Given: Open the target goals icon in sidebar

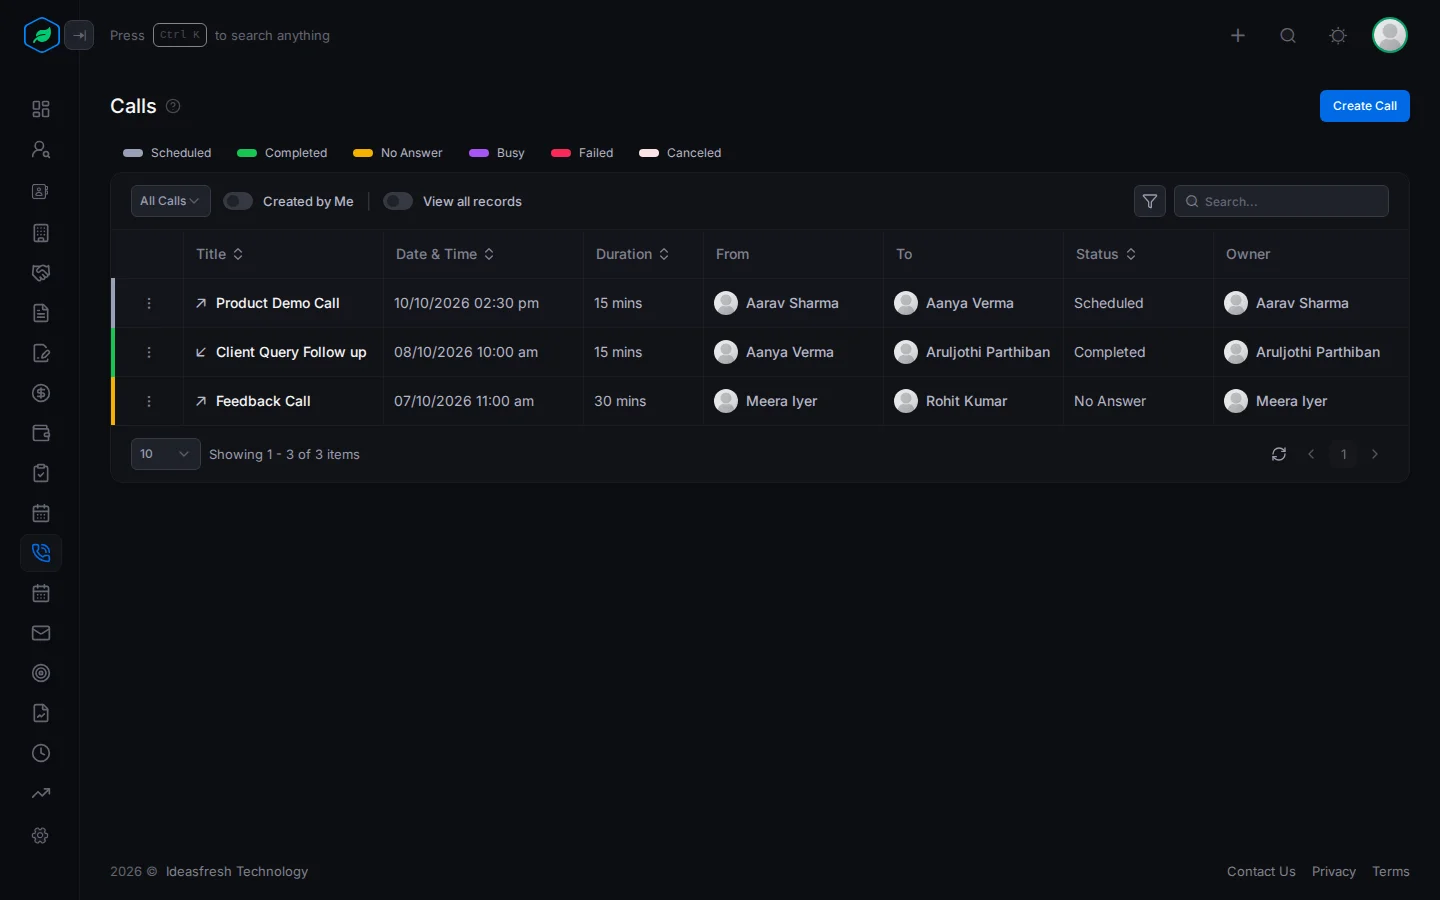Looking at the screenshot, I should (41, 673).
